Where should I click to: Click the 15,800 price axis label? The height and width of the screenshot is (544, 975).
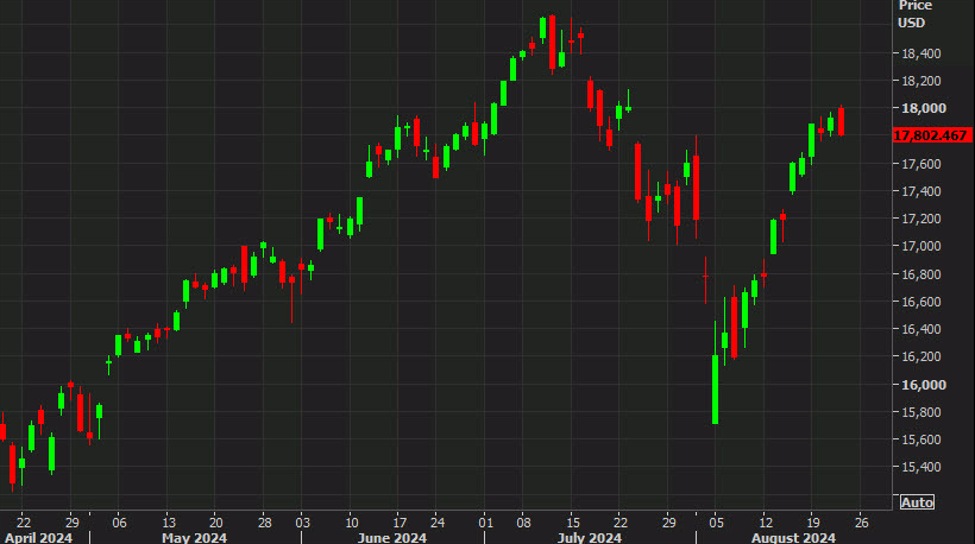pyautogui.click(x=921, y=412)
